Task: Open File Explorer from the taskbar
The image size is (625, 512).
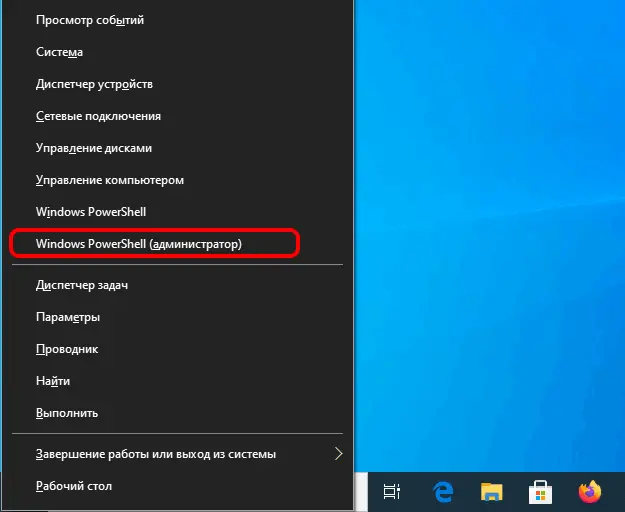Action: [491, 491]
